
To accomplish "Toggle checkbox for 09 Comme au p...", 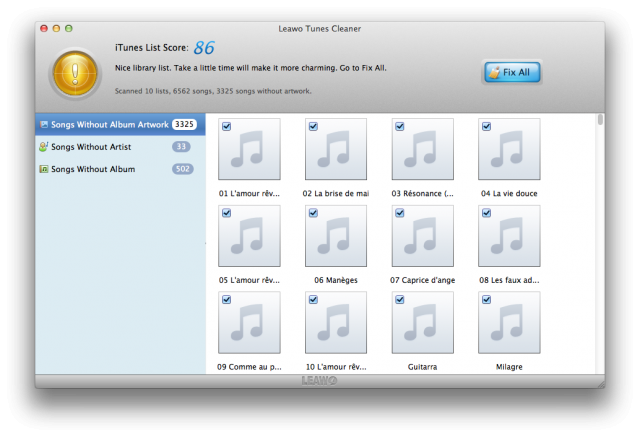I will click(227, 300).
